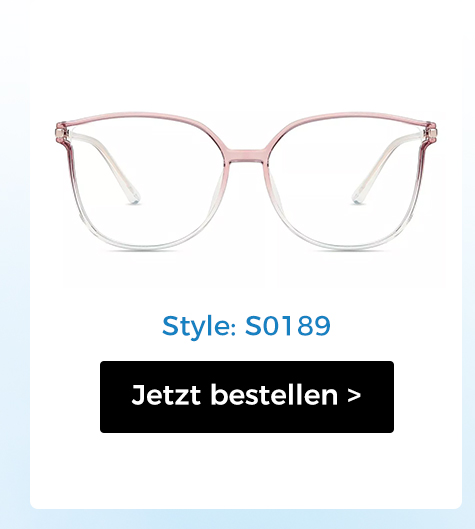The image size is (475, 529).
Task: Click the left metal hinge of the frame
Action: [61, 131]
